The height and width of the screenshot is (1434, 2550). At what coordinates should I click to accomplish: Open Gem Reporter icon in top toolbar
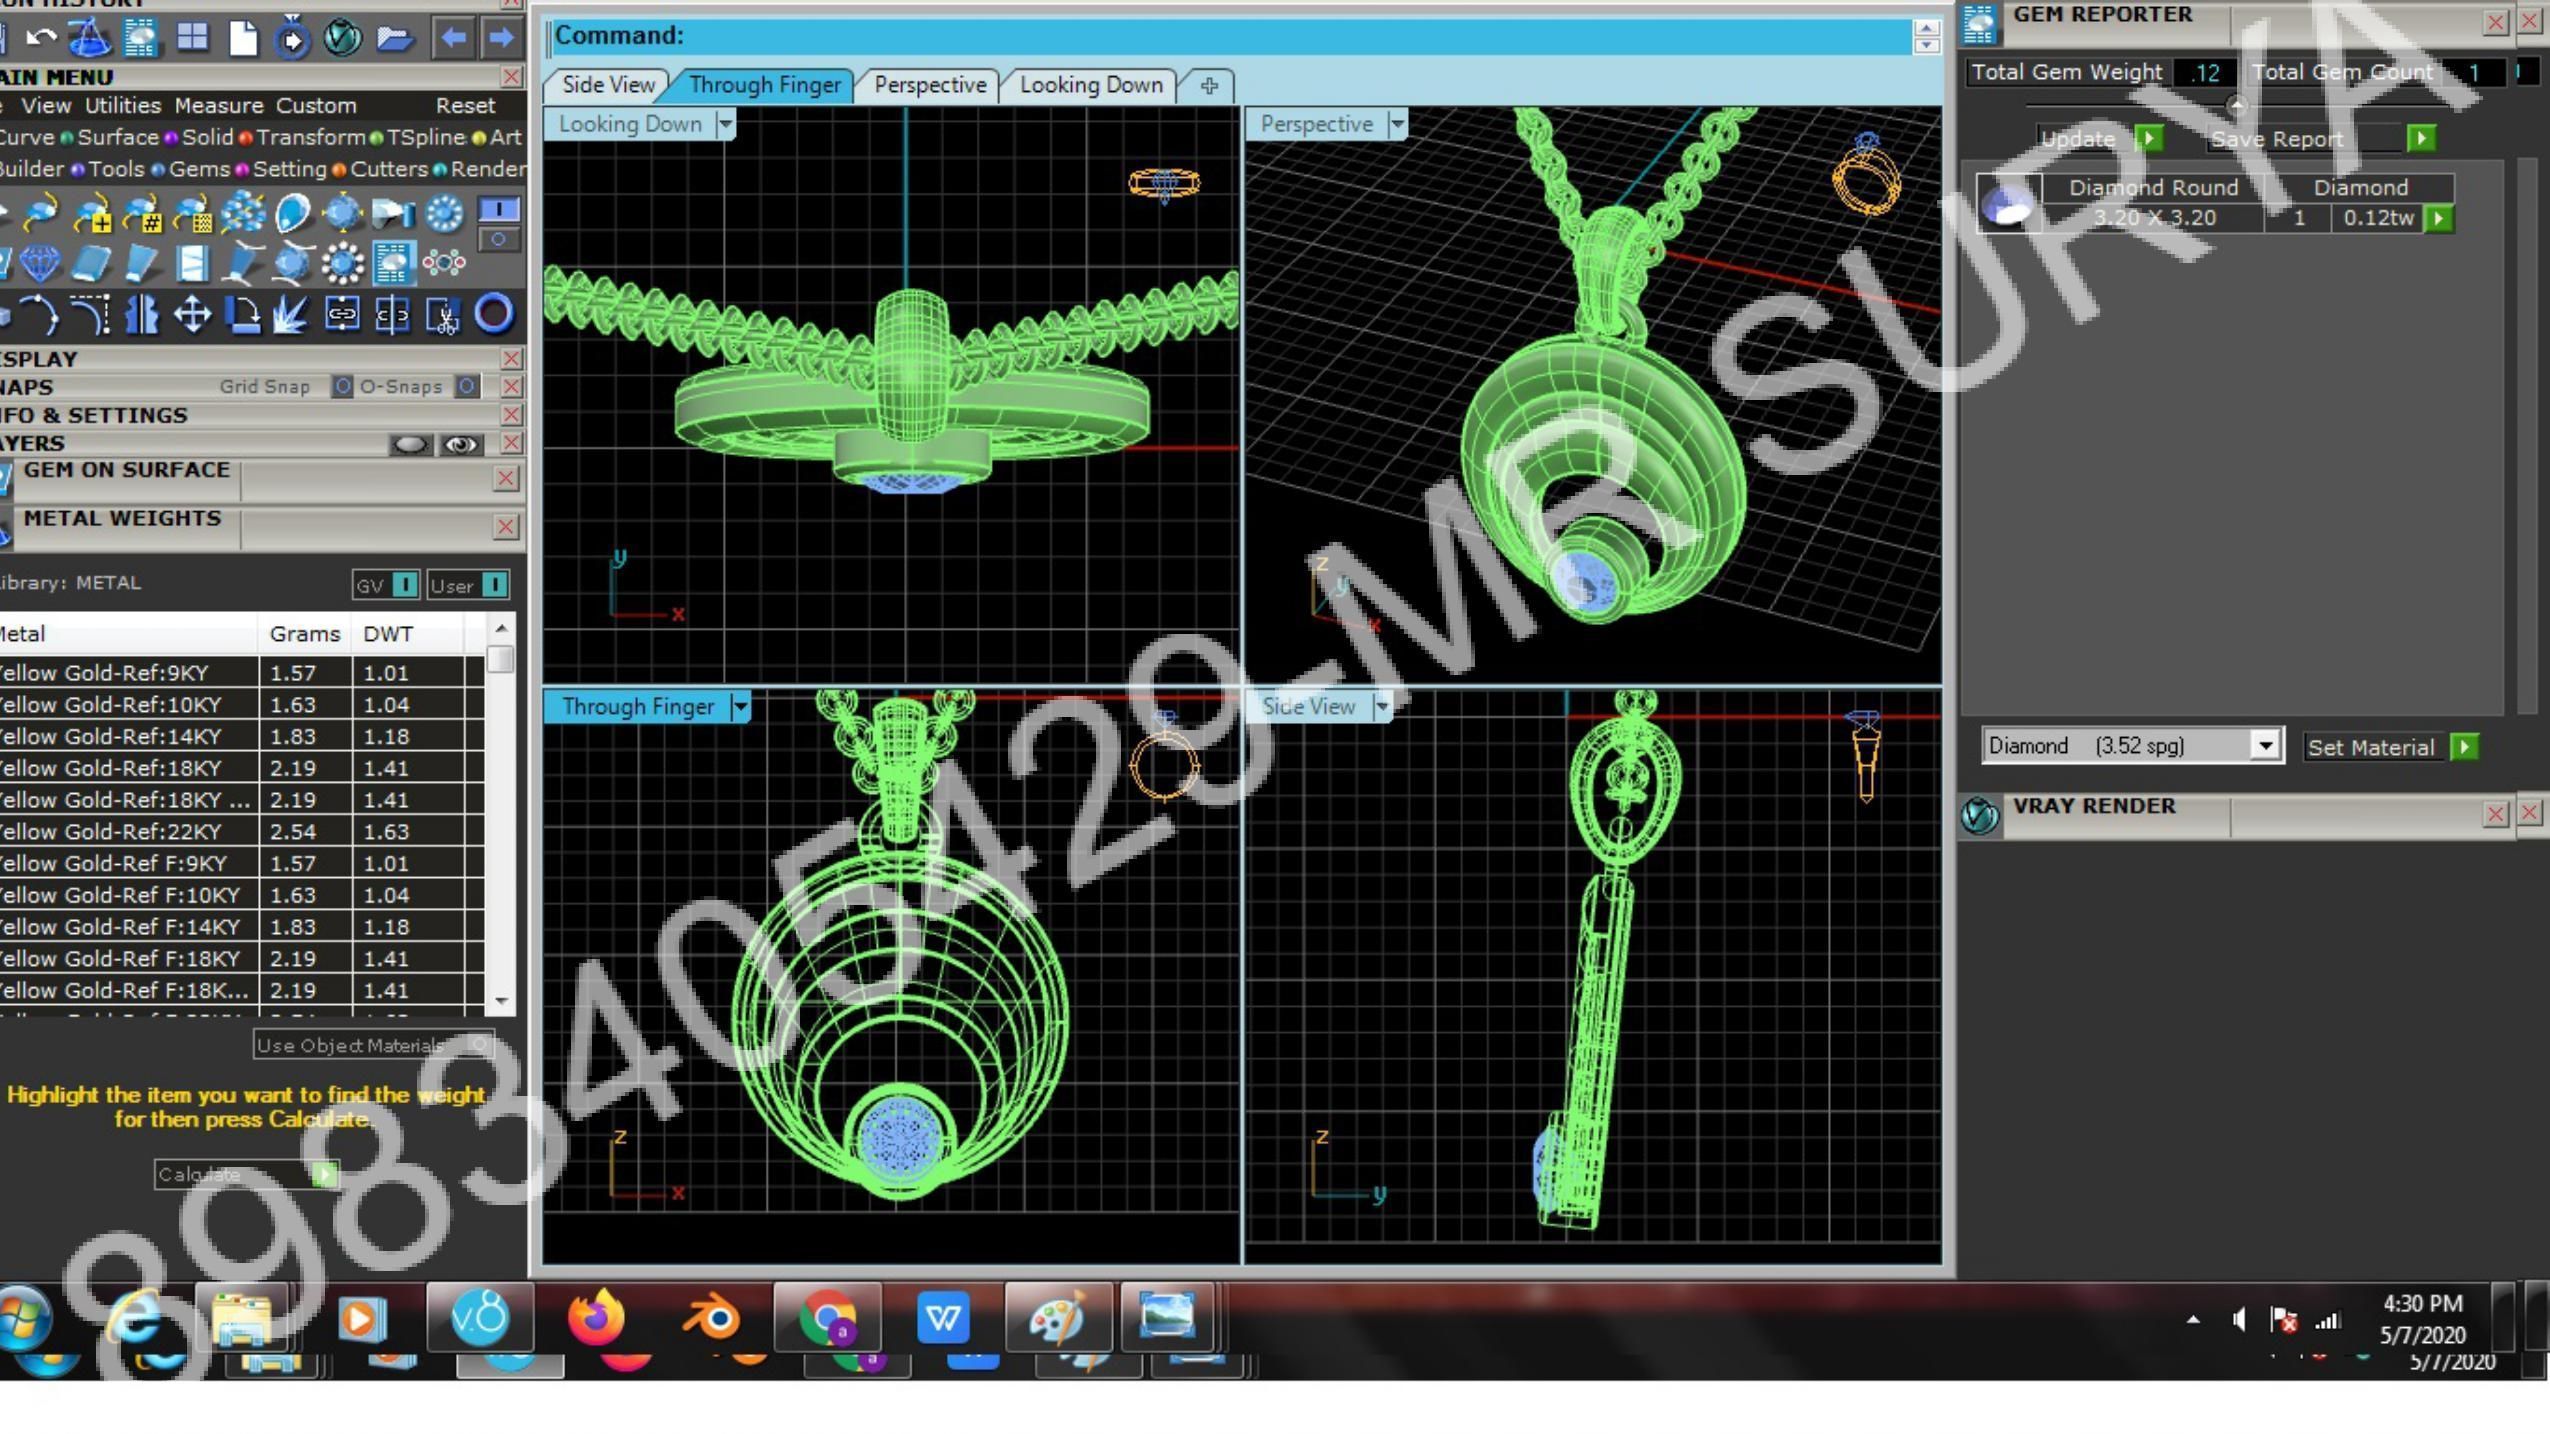[141, 38]
